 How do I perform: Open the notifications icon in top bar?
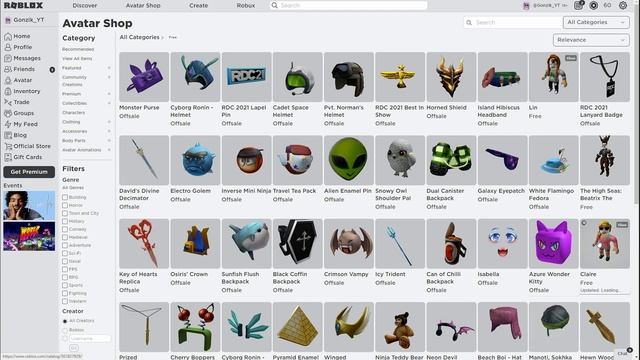click(578, 5)
